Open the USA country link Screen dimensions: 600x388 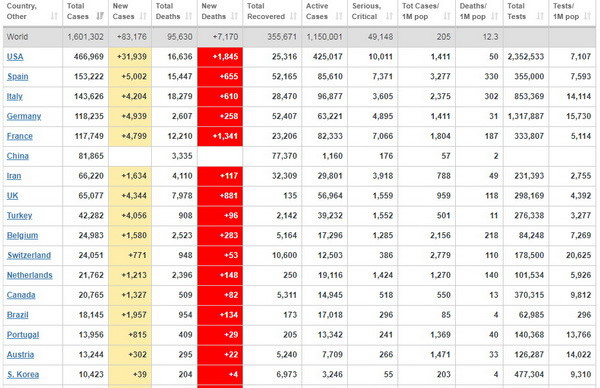15,57
